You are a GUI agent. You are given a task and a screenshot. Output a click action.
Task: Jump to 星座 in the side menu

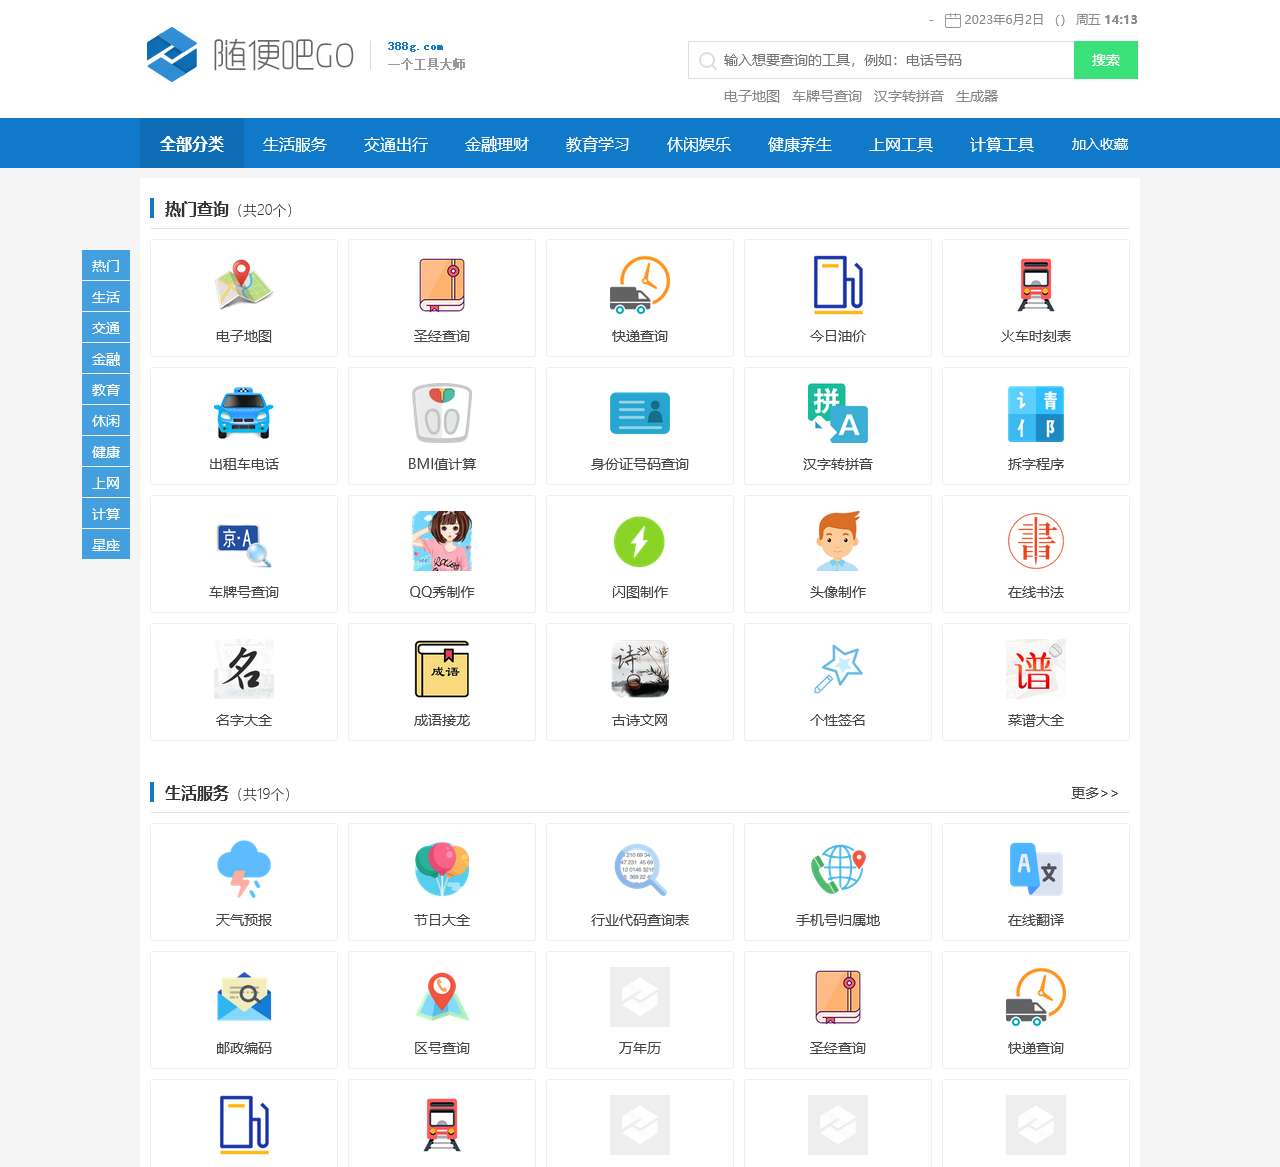pyautogui.click(x=106, y=544)
